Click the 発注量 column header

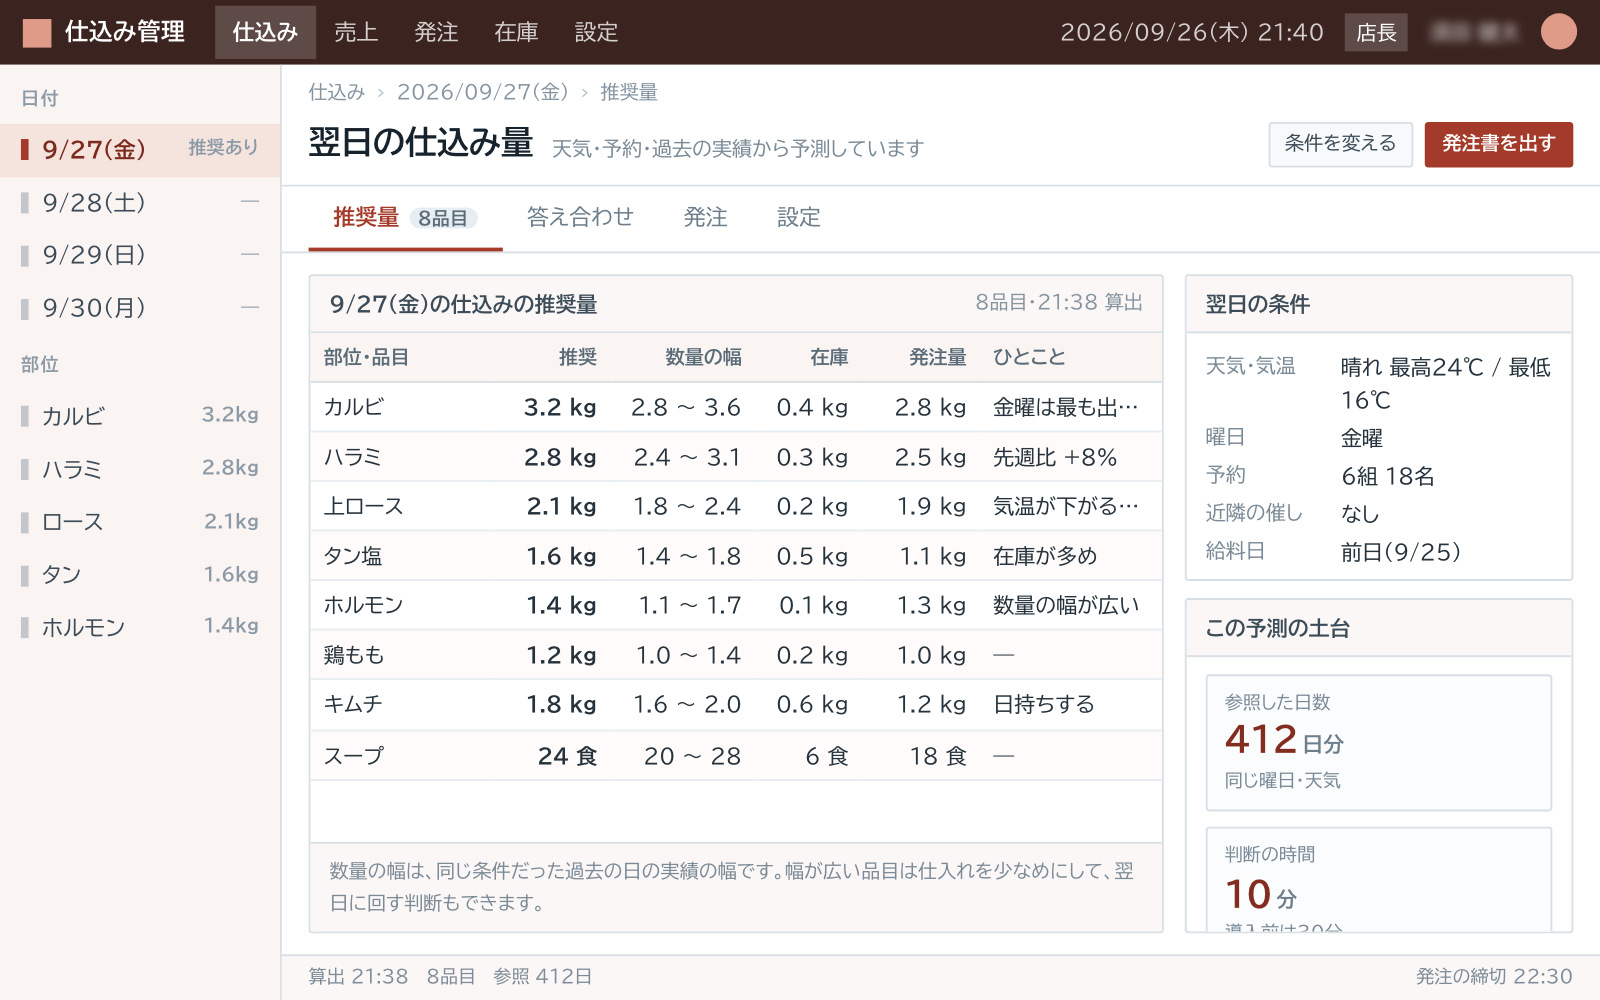937,357
